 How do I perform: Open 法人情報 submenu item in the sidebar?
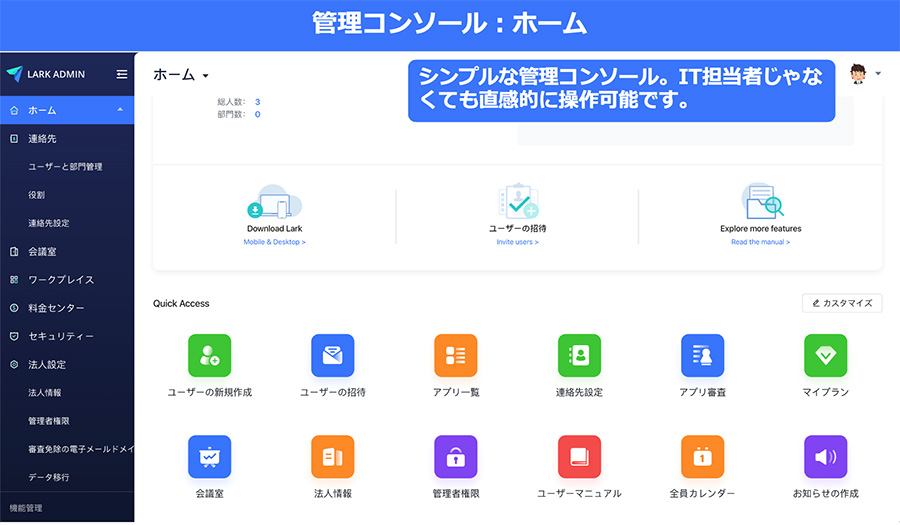click(x=45, y=392)
